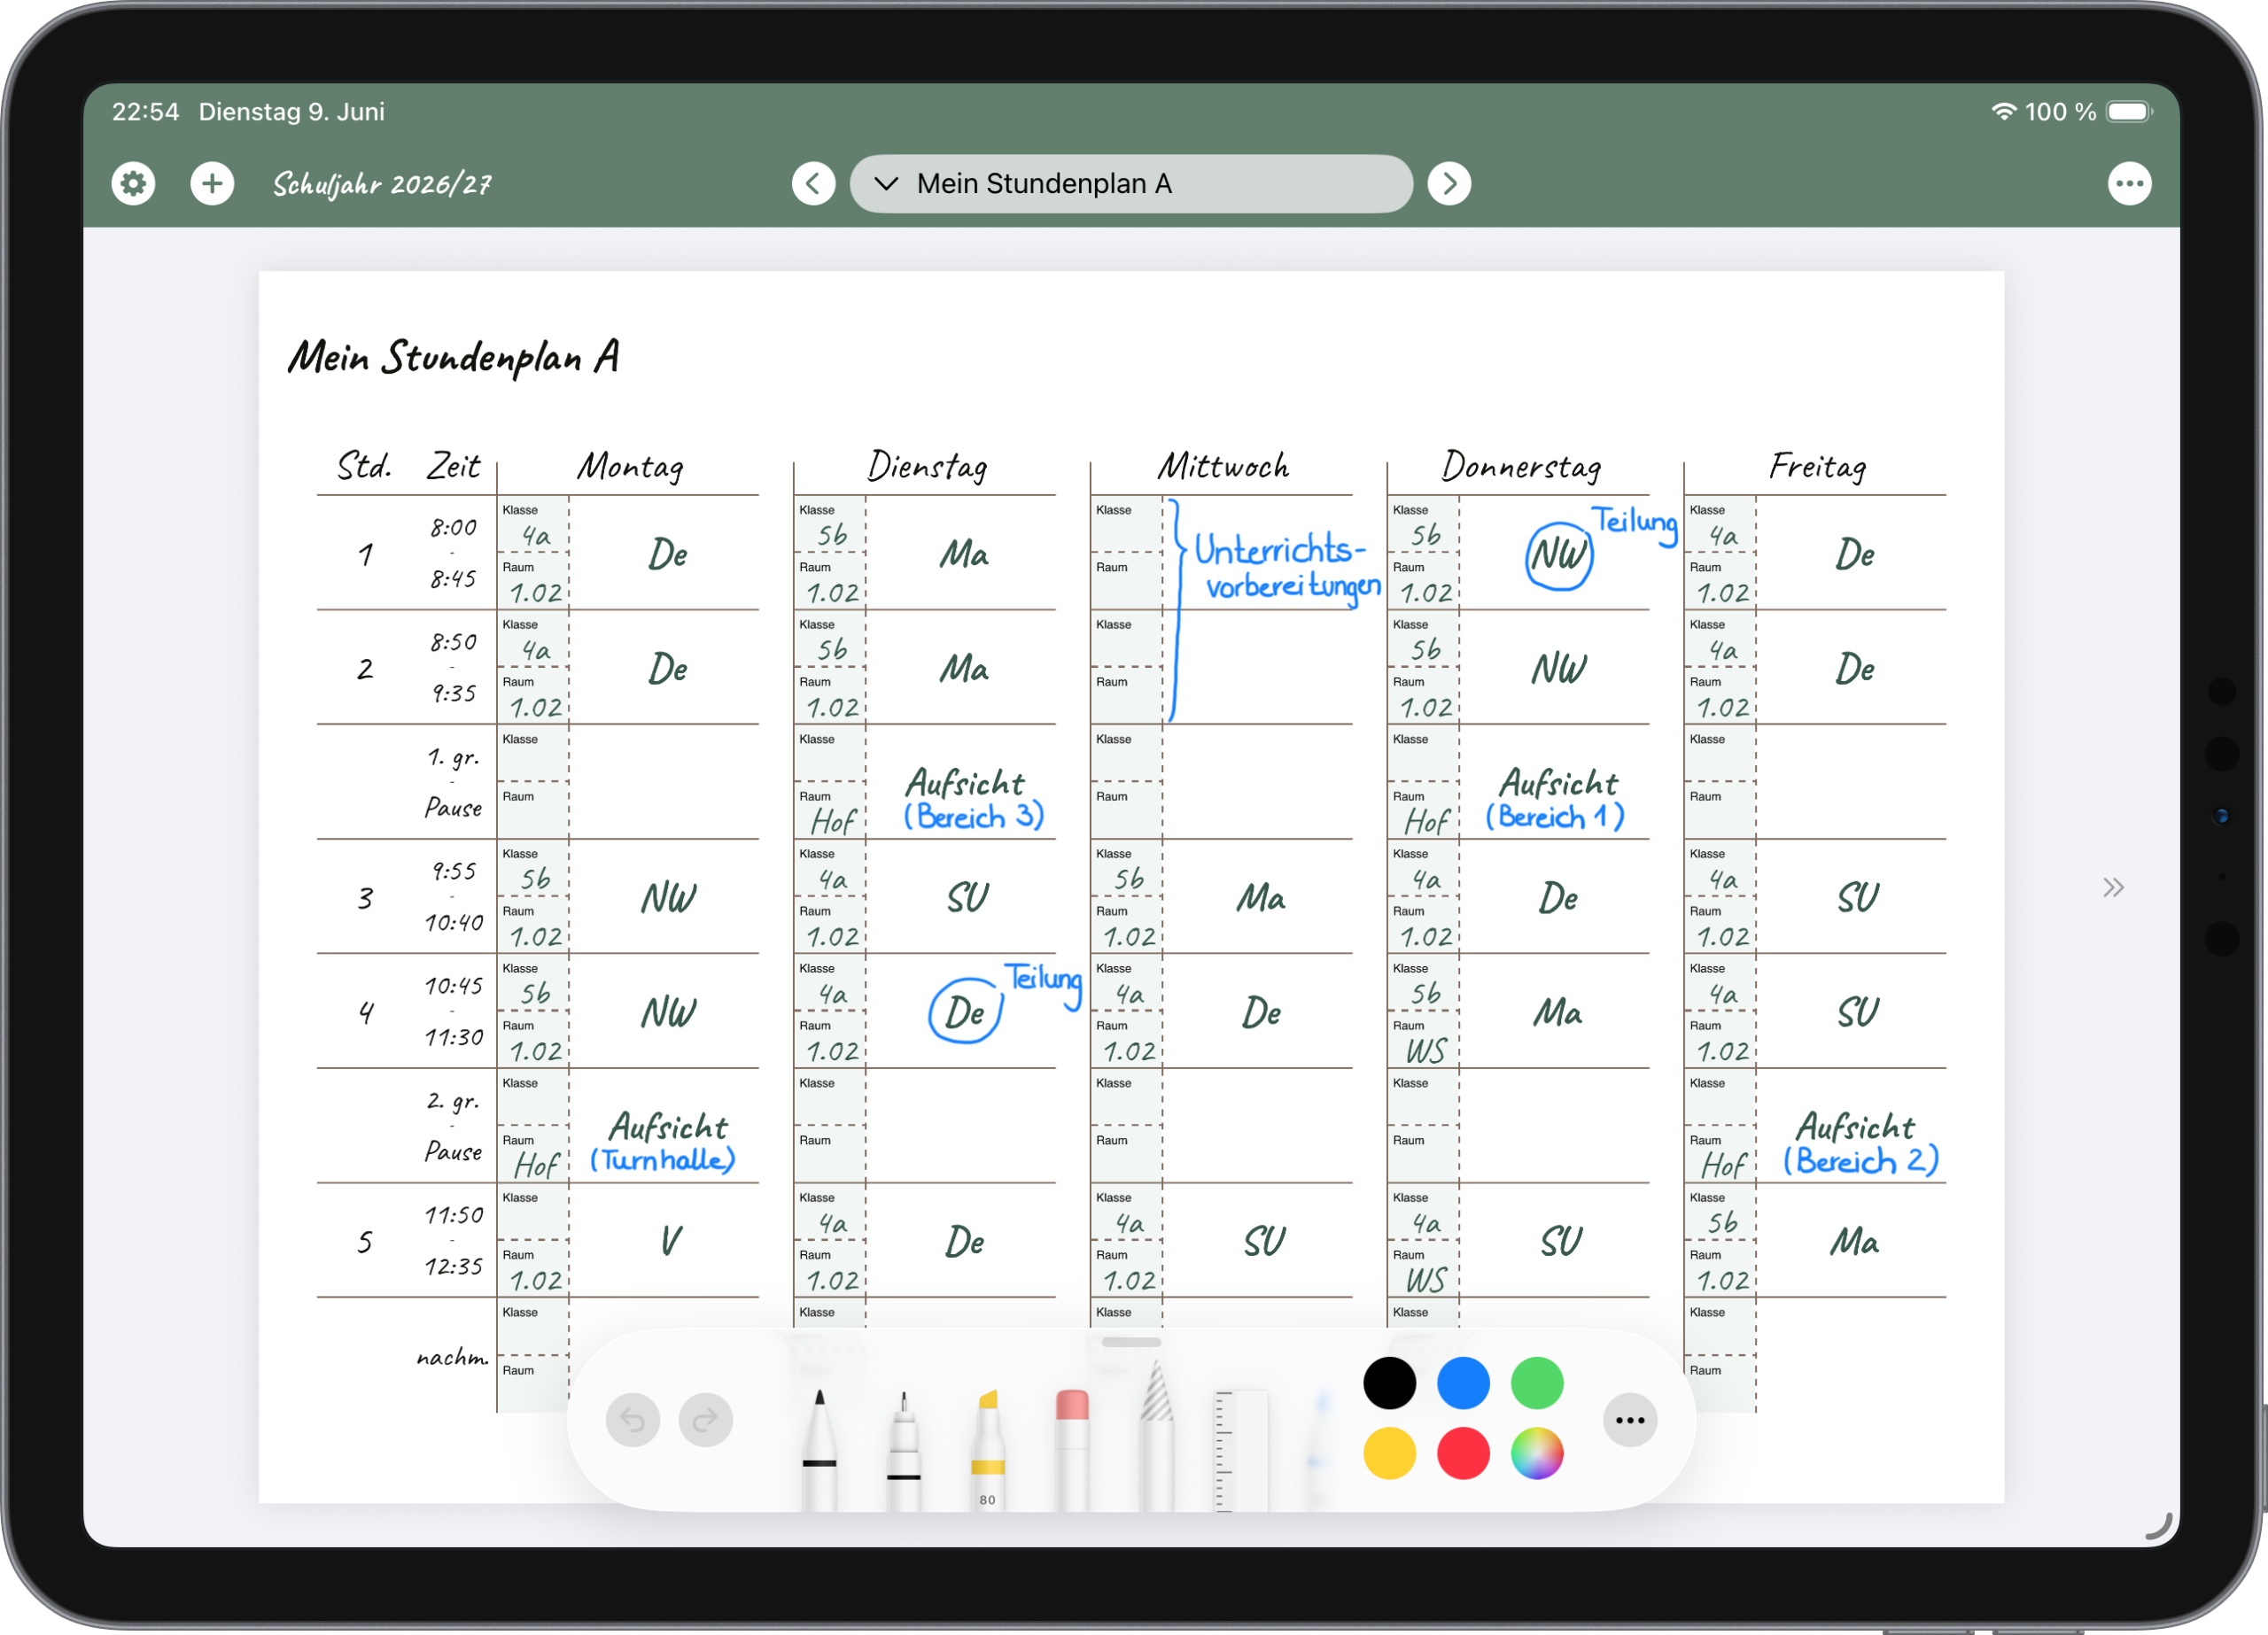Click the title Mein Stundenplan A
Image resolution: width=2268 pixels, height=1635 pixels.
(x=454, y=358)
